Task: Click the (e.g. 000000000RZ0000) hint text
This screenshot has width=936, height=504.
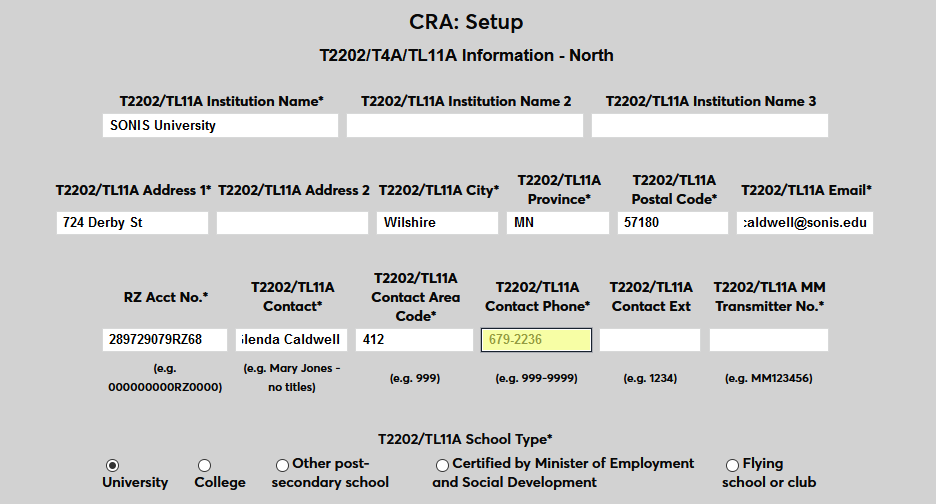Action: pyautogui.click(x=165, y=378)
